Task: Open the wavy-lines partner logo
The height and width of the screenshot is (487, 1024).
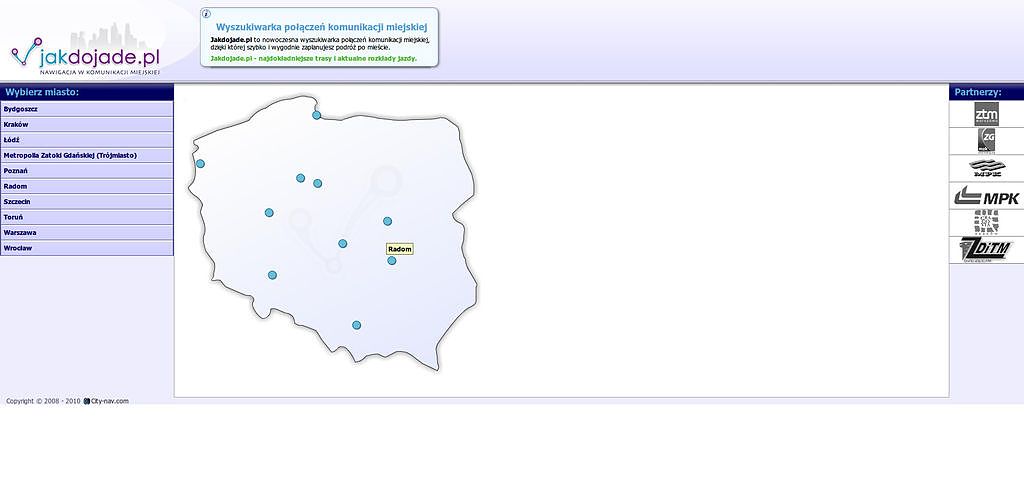Action: coord(986,168)
